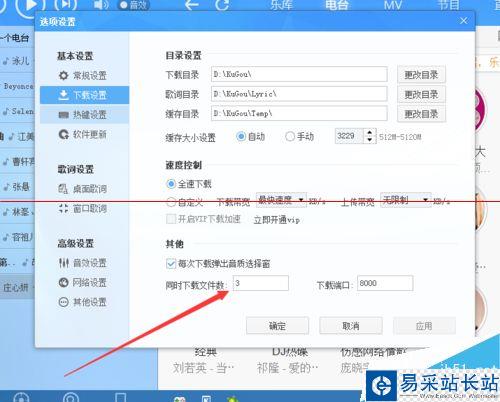Click 取消 button
The width and height of the screenshot is (500, 402).
[x=351, y=326]
